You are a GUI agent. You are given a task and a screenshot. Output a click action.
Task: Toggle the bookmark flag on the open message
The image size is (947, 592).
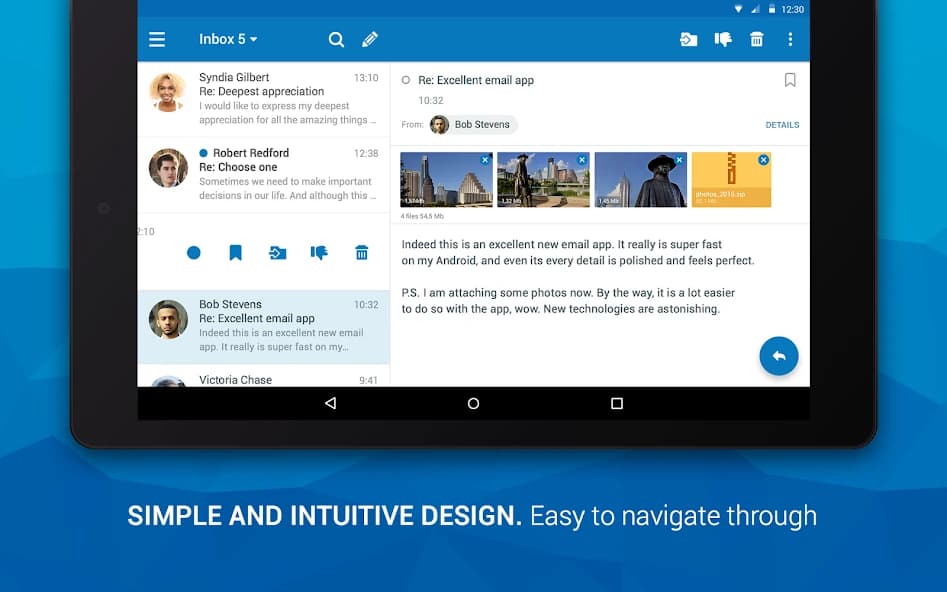pos(790,79)
